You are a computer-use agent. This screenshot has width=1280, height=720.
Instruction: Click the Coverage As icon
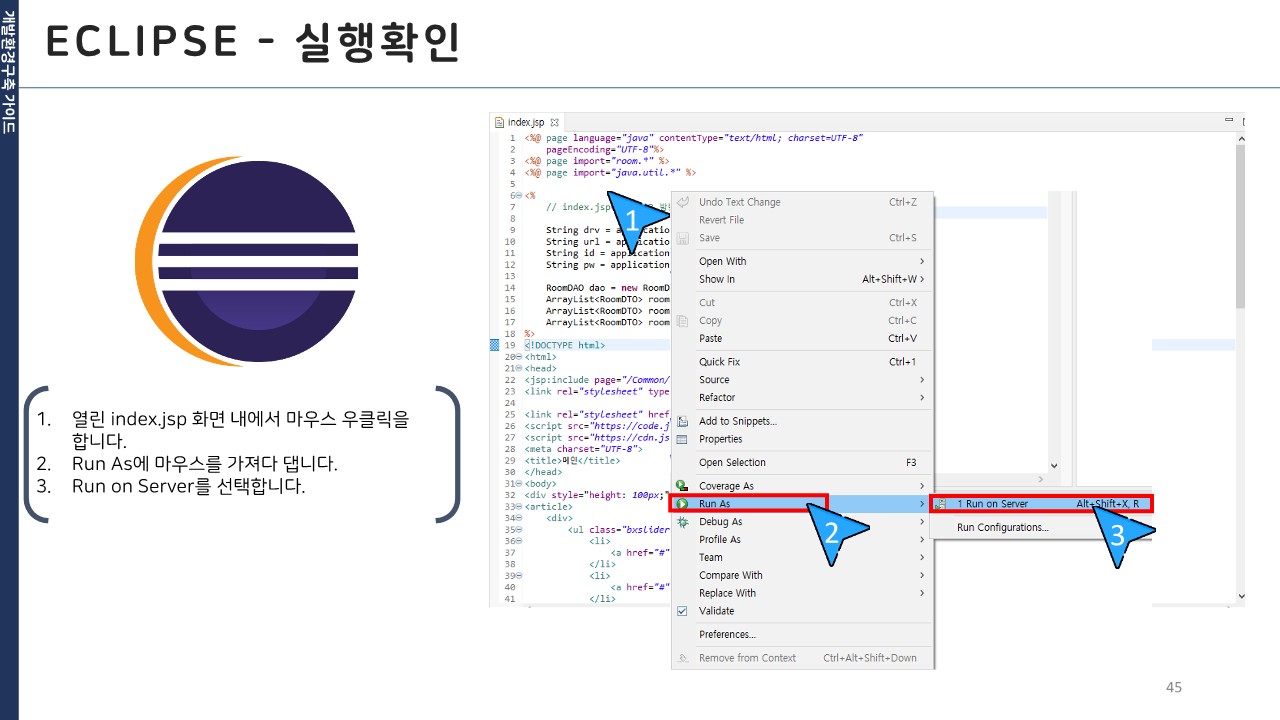point(683,486)
